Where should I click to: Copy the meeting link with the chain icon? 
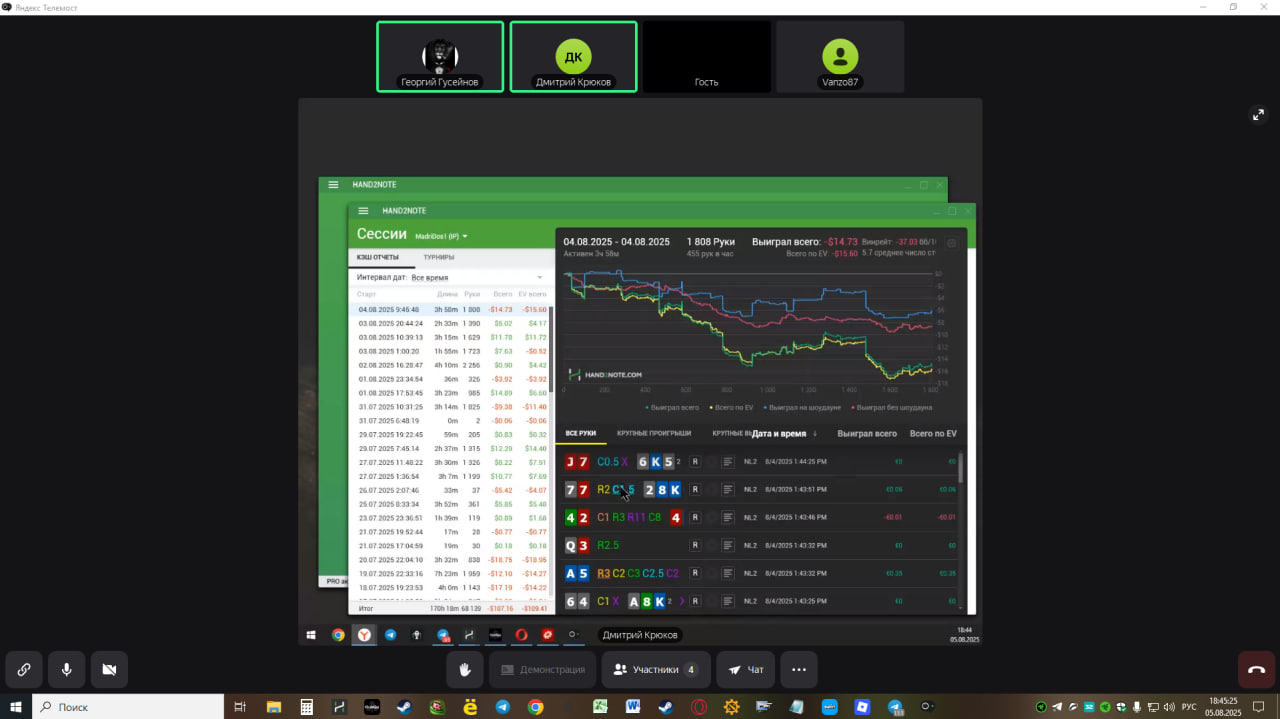(23, 670)
